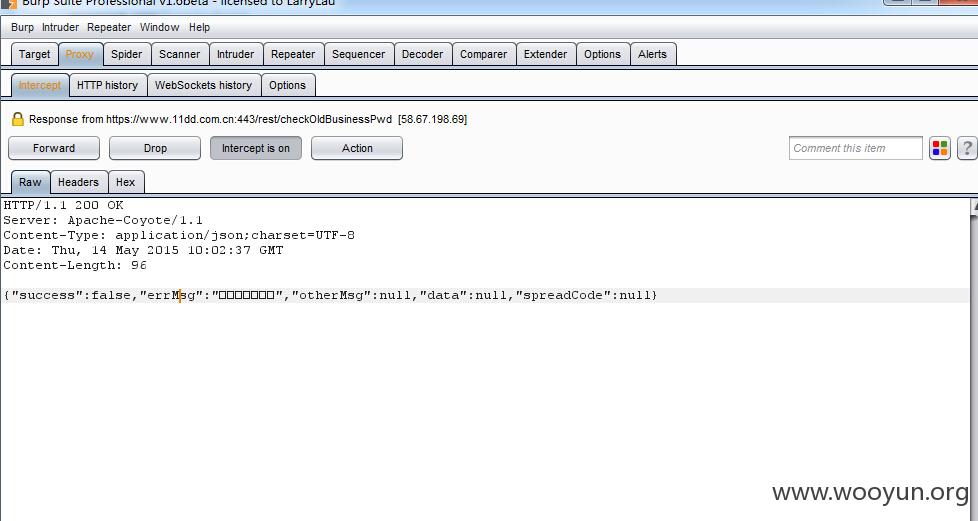978x521 pixels.
Task: Click the Server: Apache-Coyote/1.1 header line
Action: (x=103, y=220)
